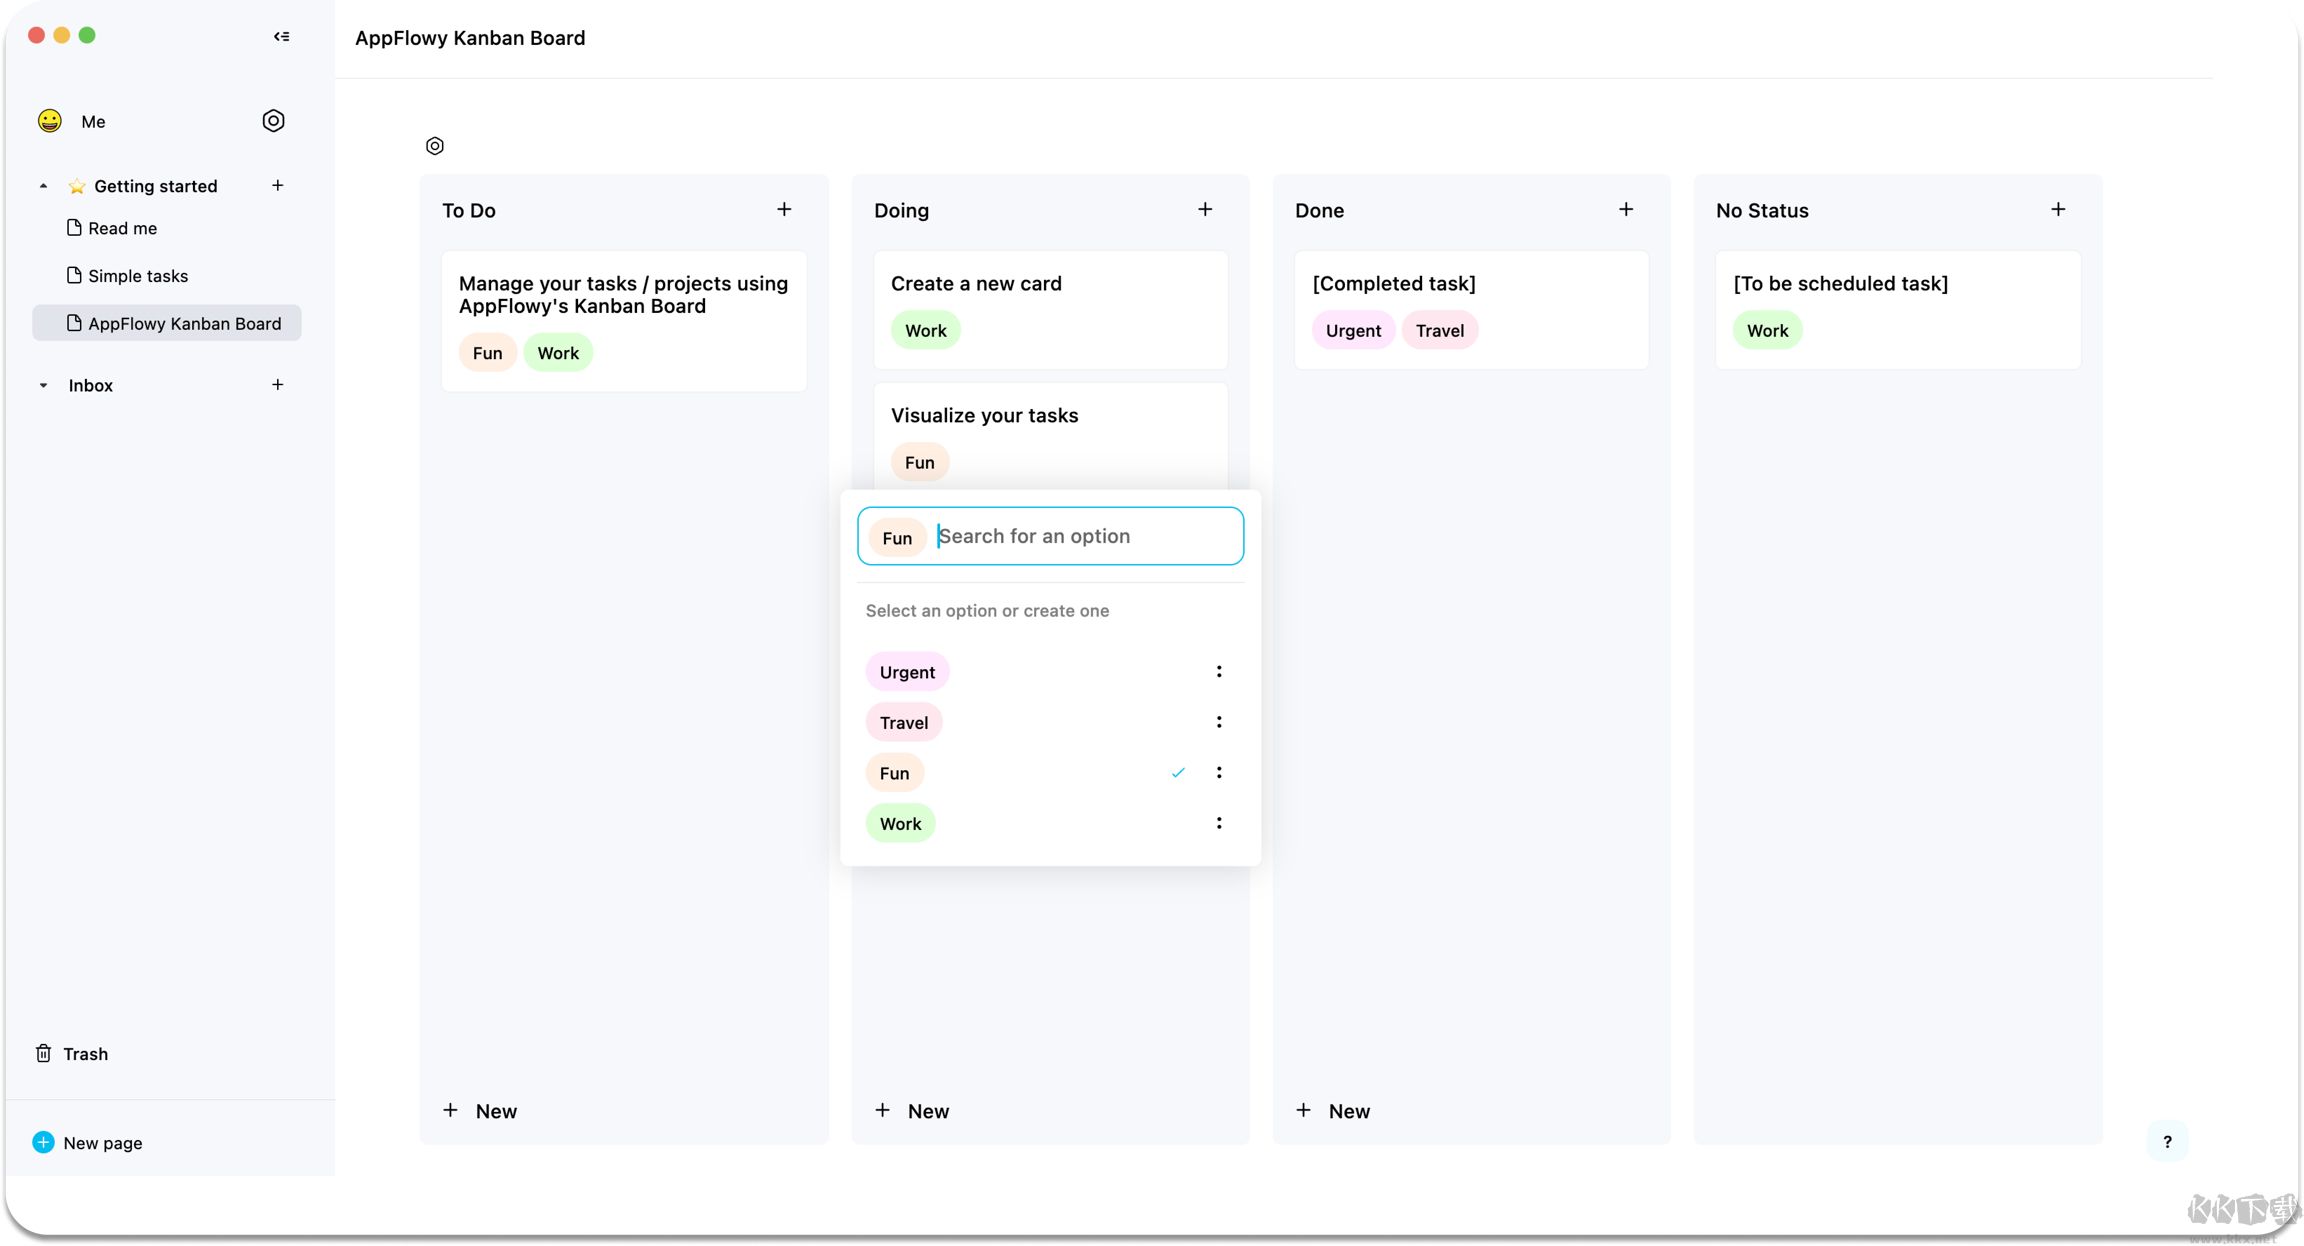Click New at bottom of Done
The image size is (2304, 1246).
point(1333,1111)
